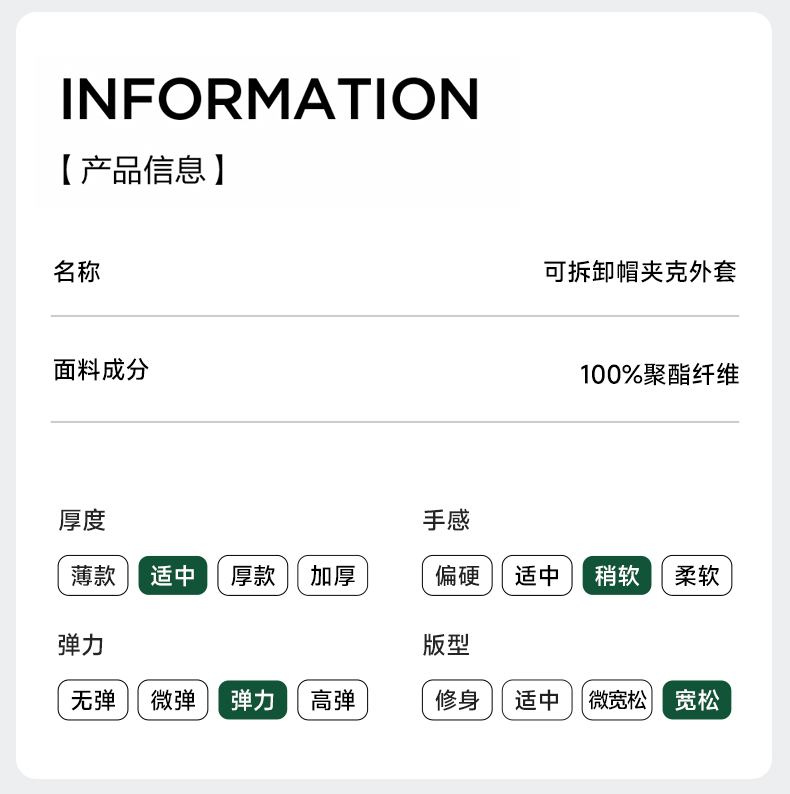Select 适中 under 手感
The image size is (790, 794).
point(537,576)
